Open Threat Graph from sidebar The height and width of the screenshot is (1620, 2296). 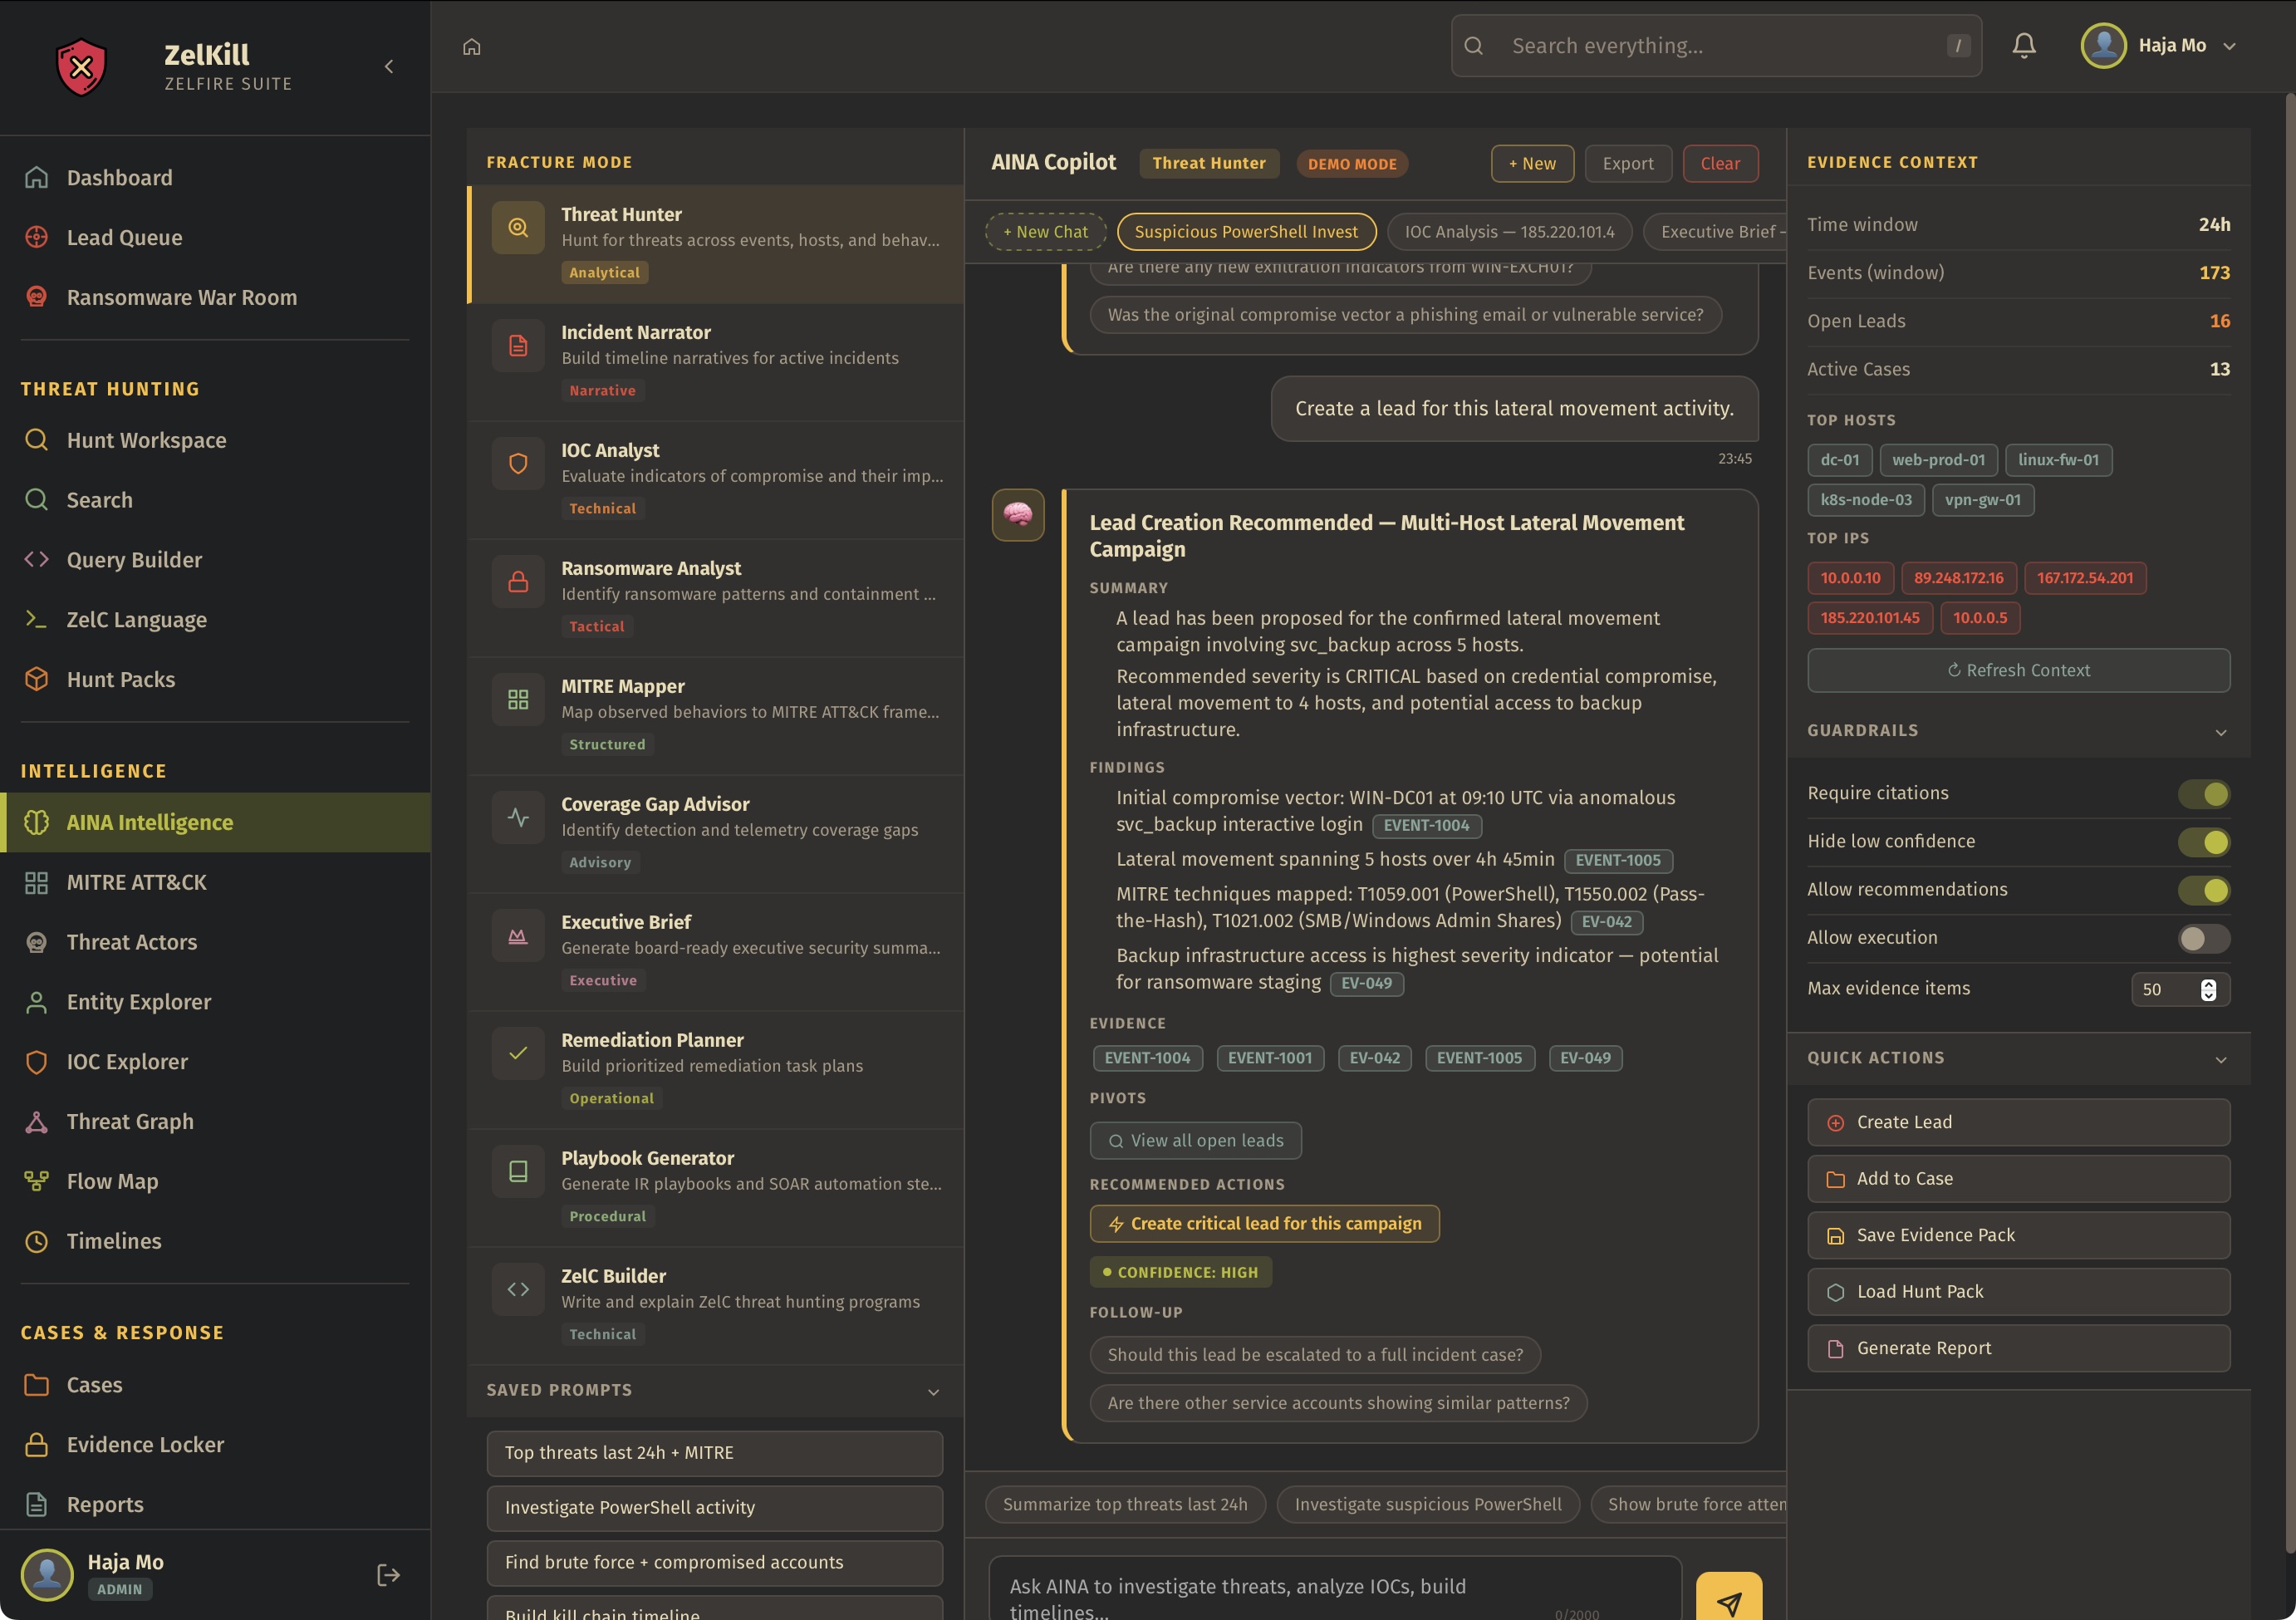point(130,1122)
